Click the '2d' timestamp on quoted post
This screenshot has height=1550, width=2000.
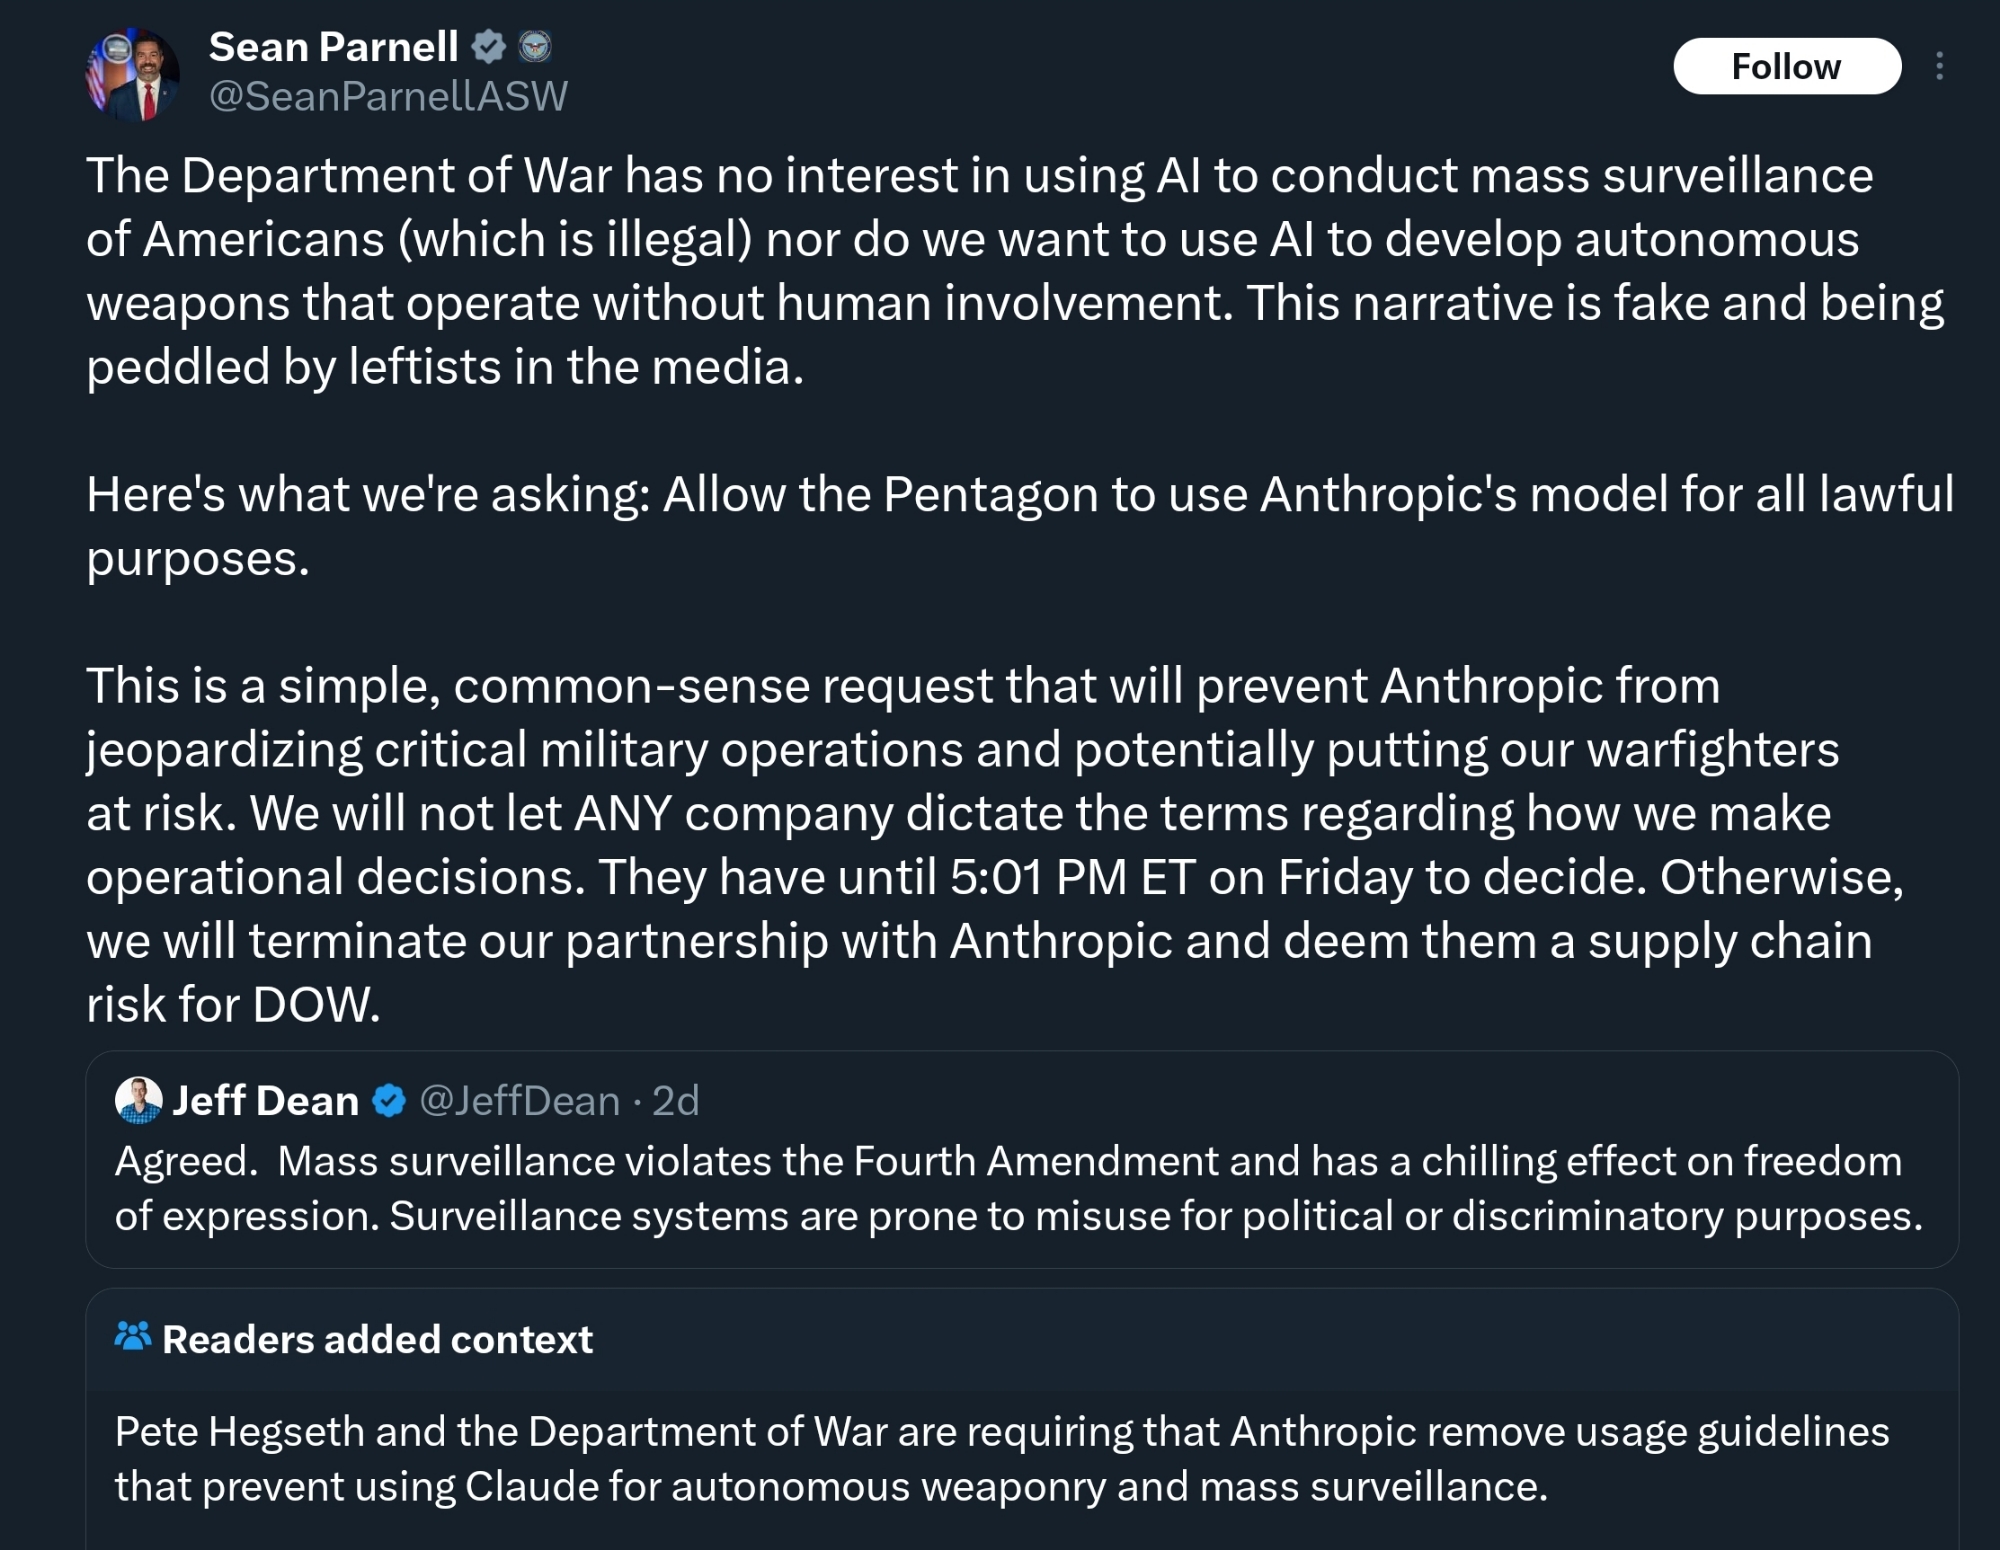click(676, 1101)
